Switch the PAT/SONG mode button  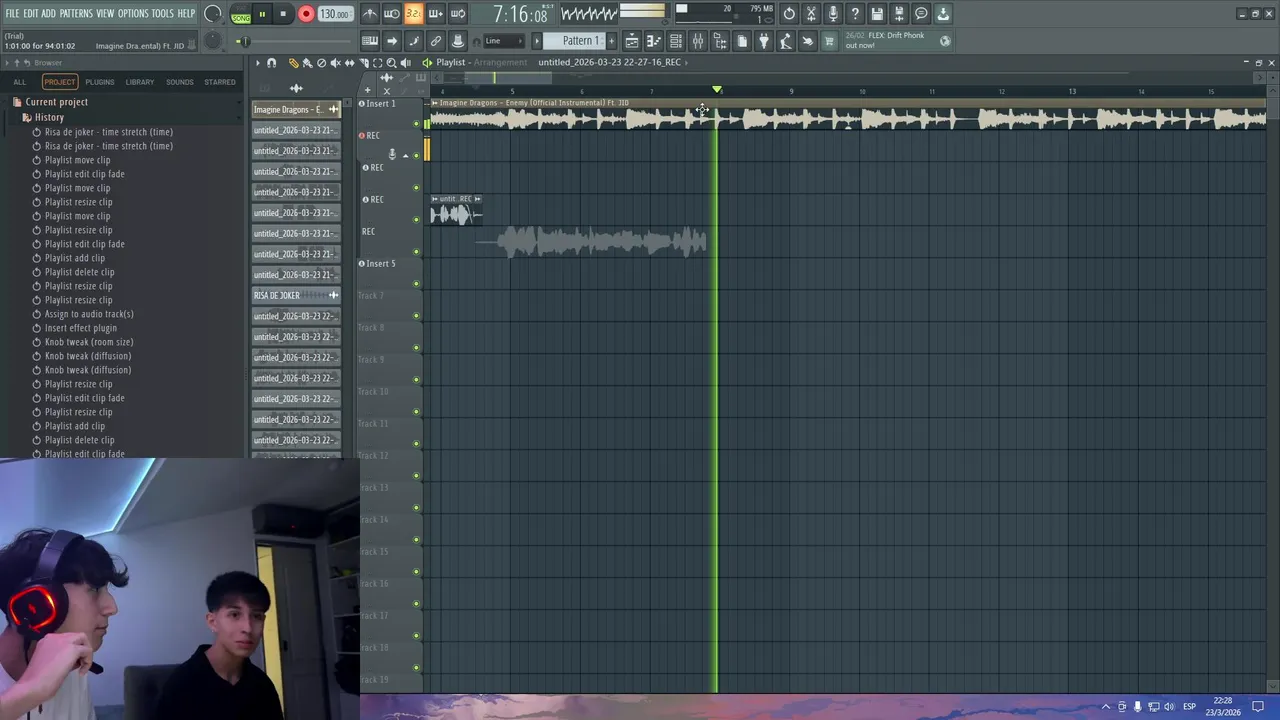click(x=241, y=15)
